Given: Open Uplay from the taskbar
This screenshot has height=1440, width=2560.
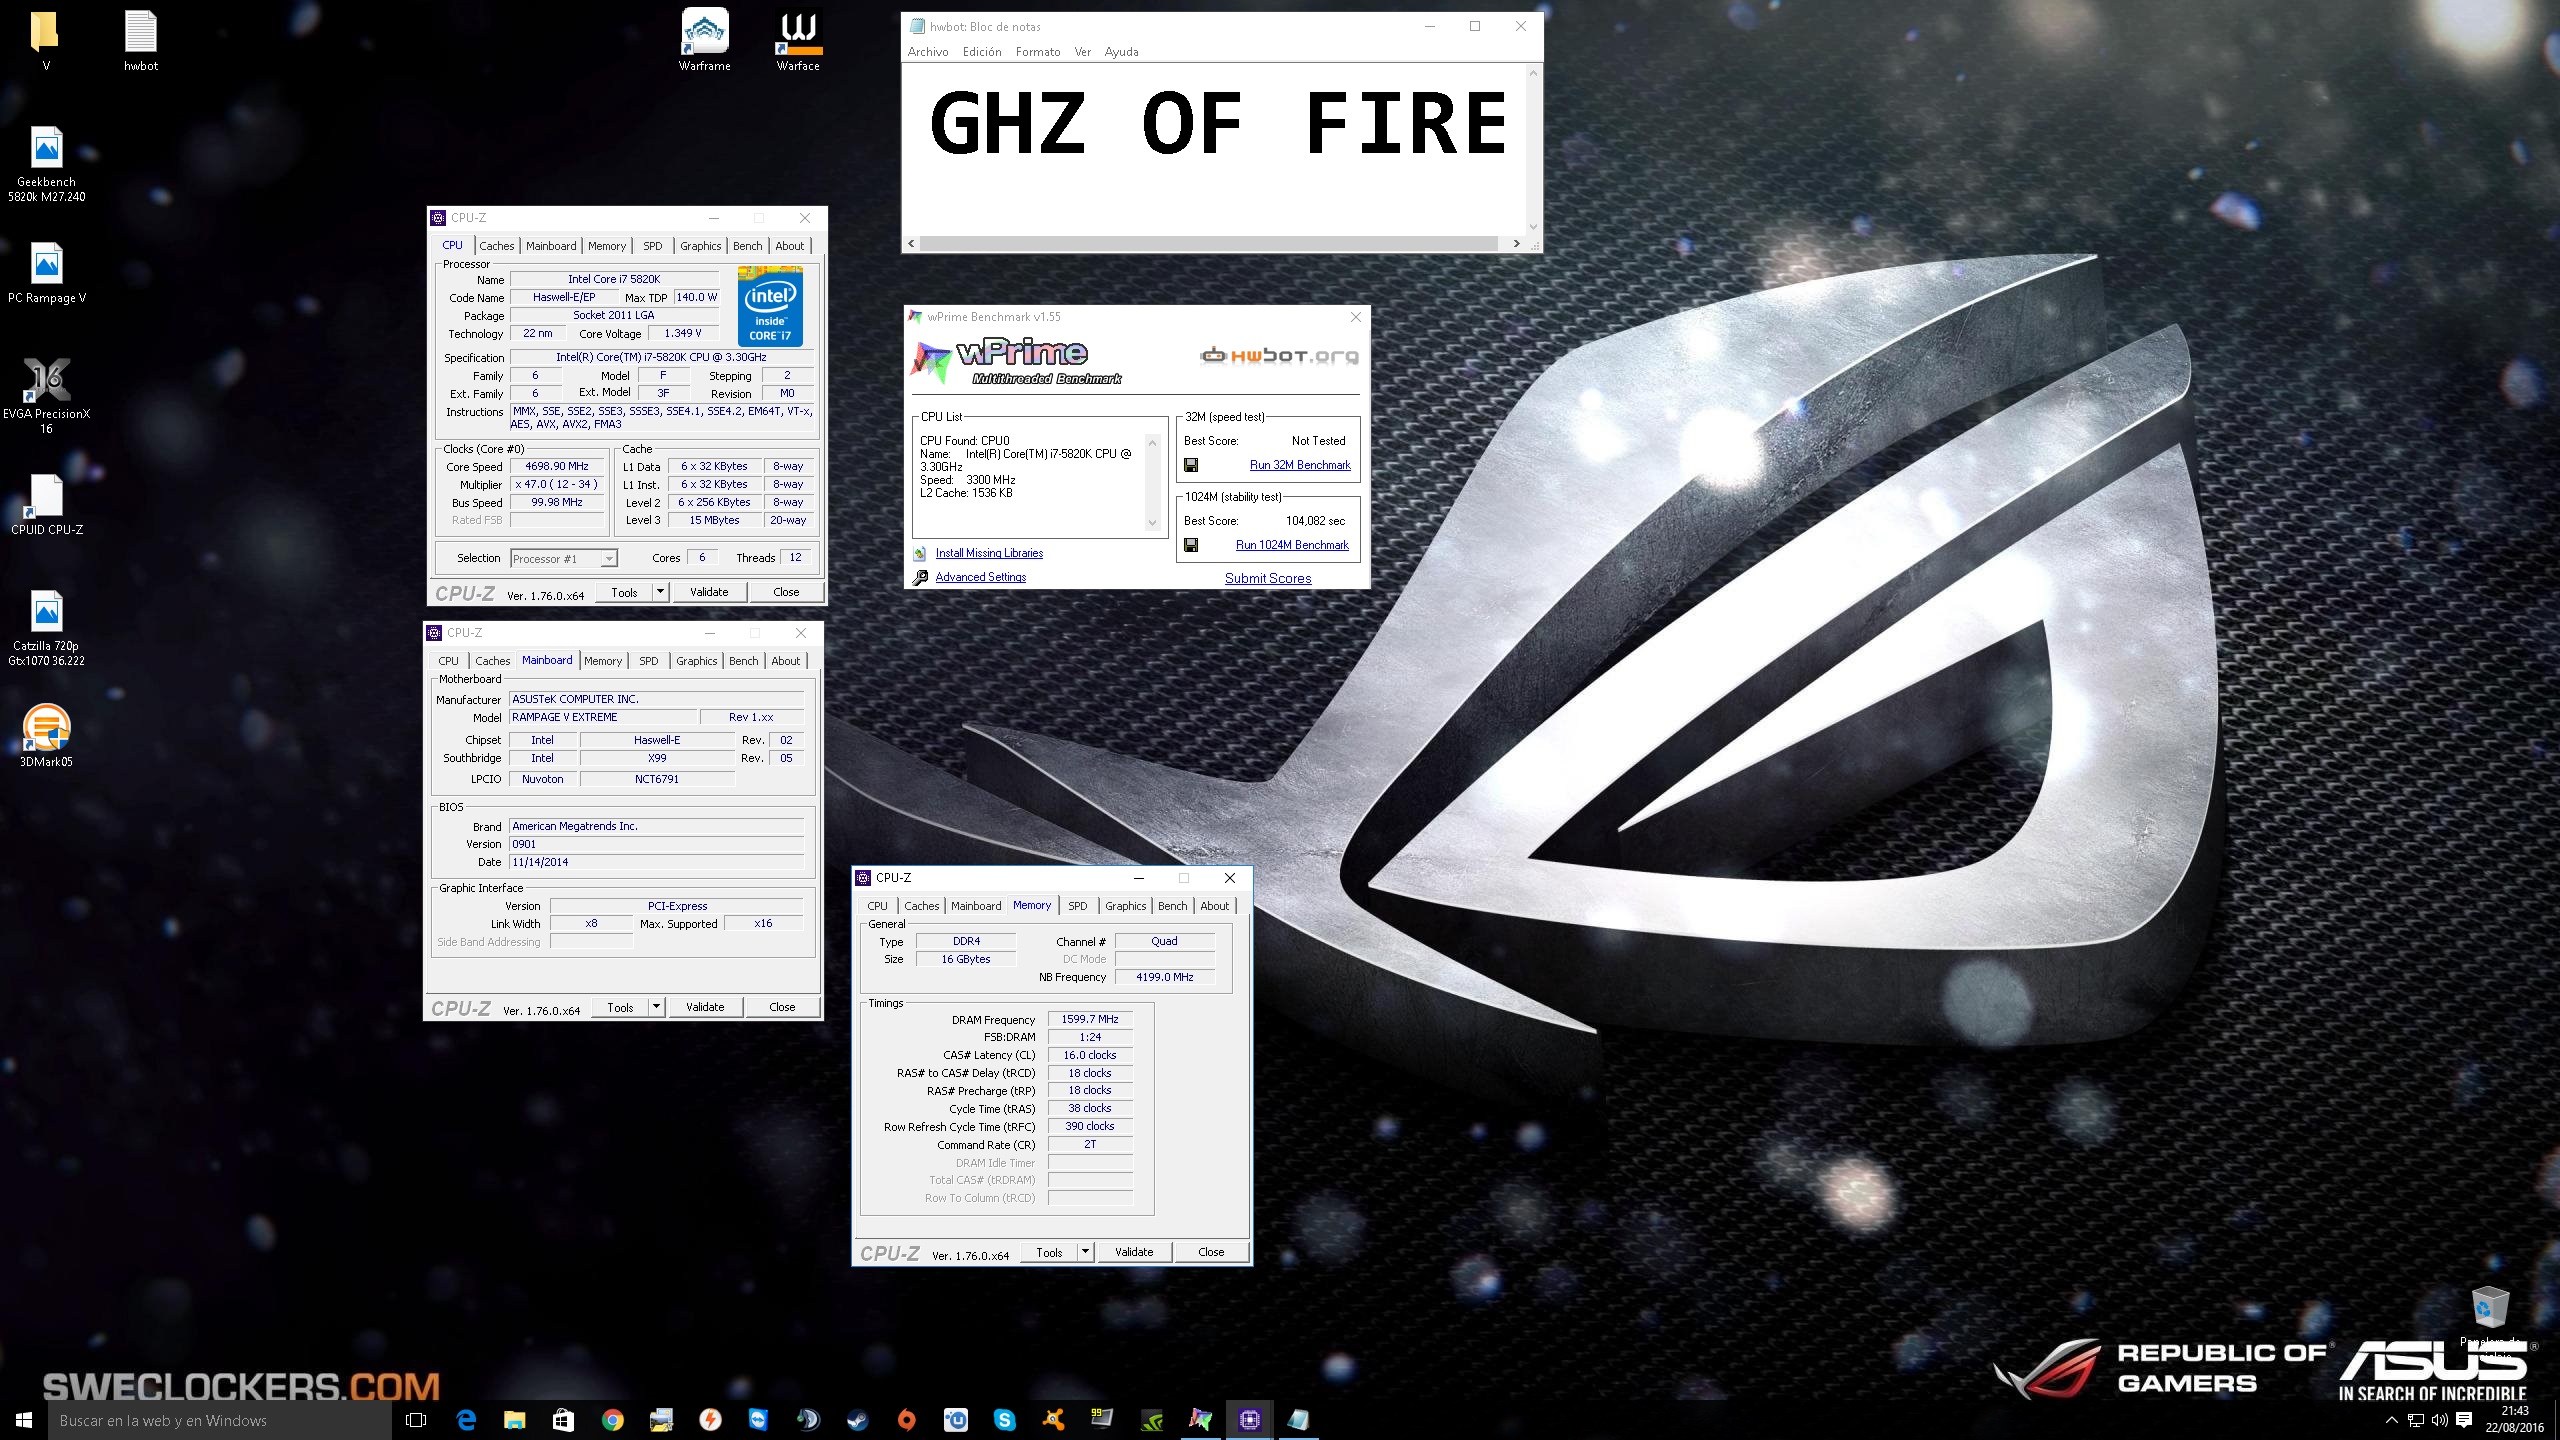Looking at the screenshot, I should tap(956, 1420).
